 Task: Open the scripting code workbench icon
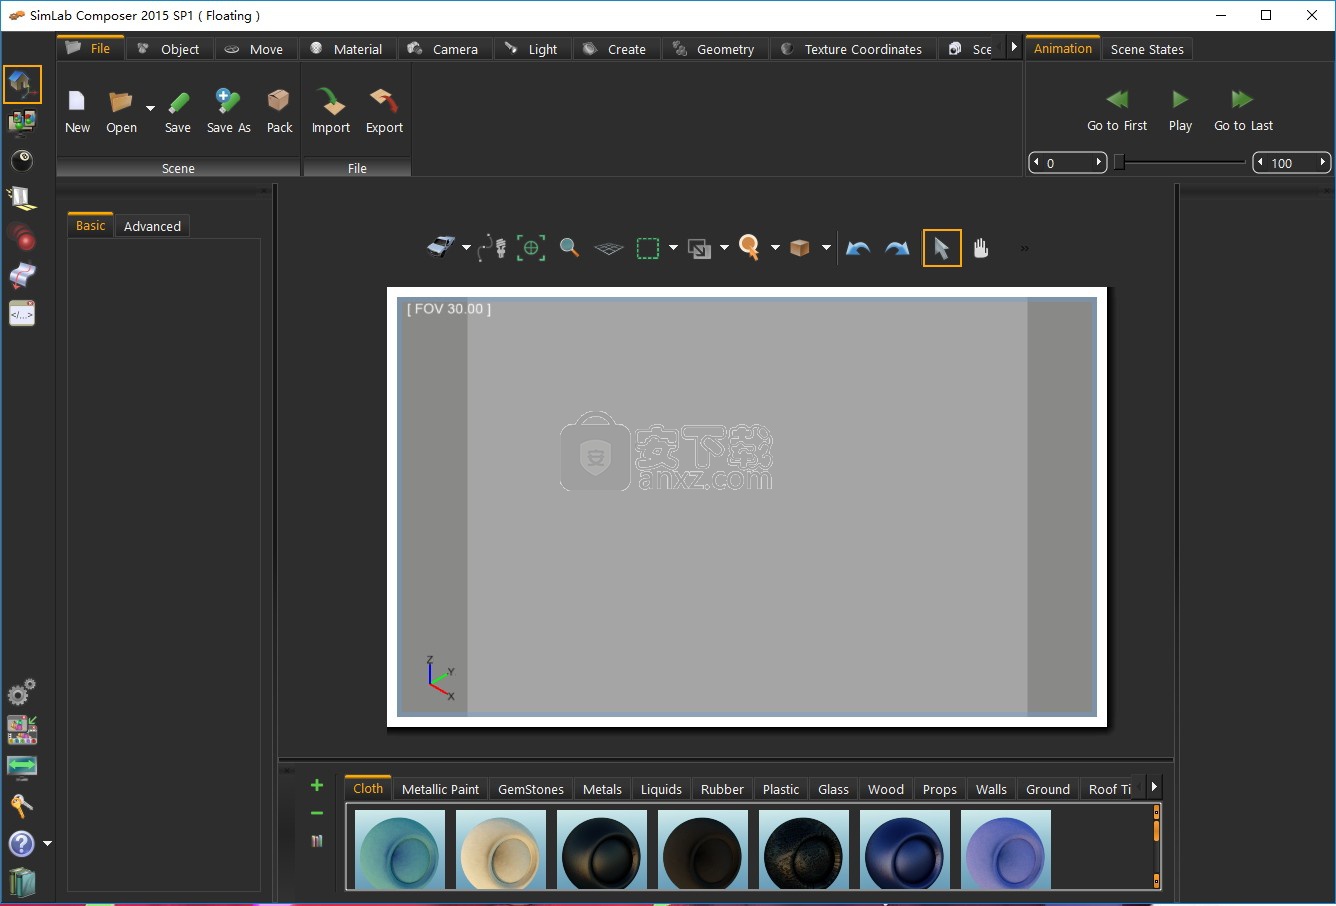tap(22, 313)
